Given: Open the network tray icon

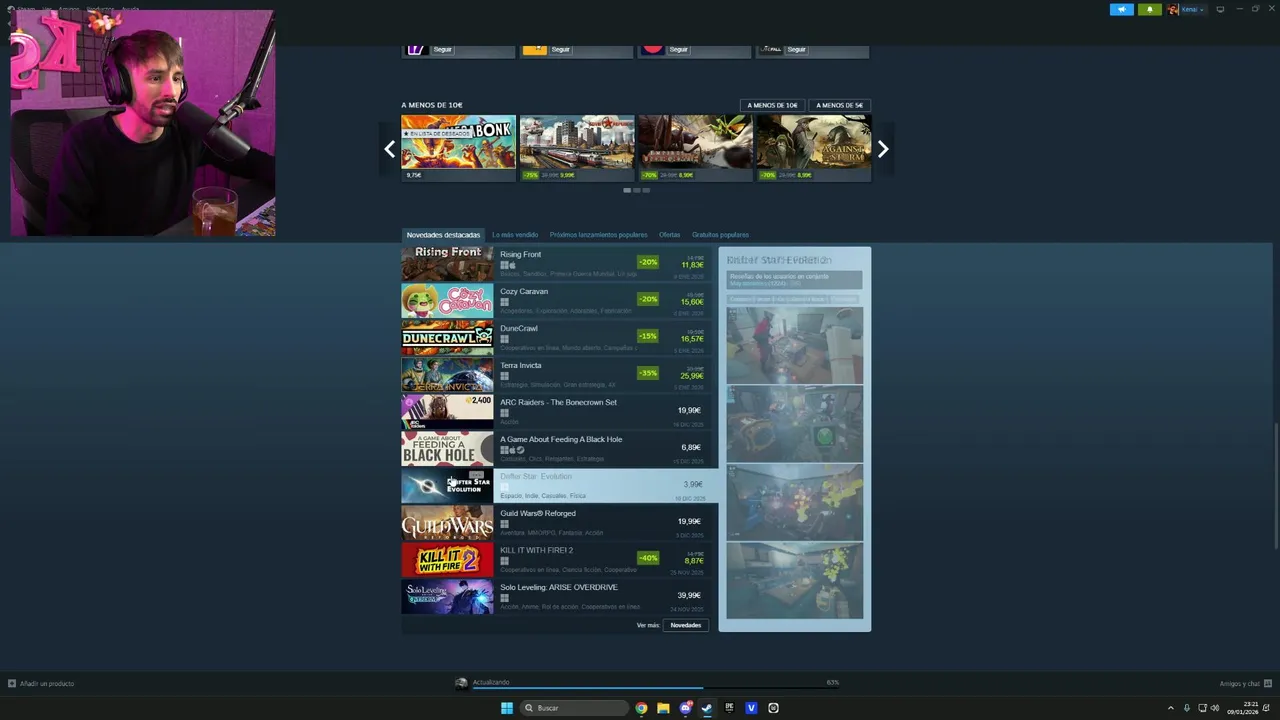Looking at the screenshot, I should (x=1201, y=708).
